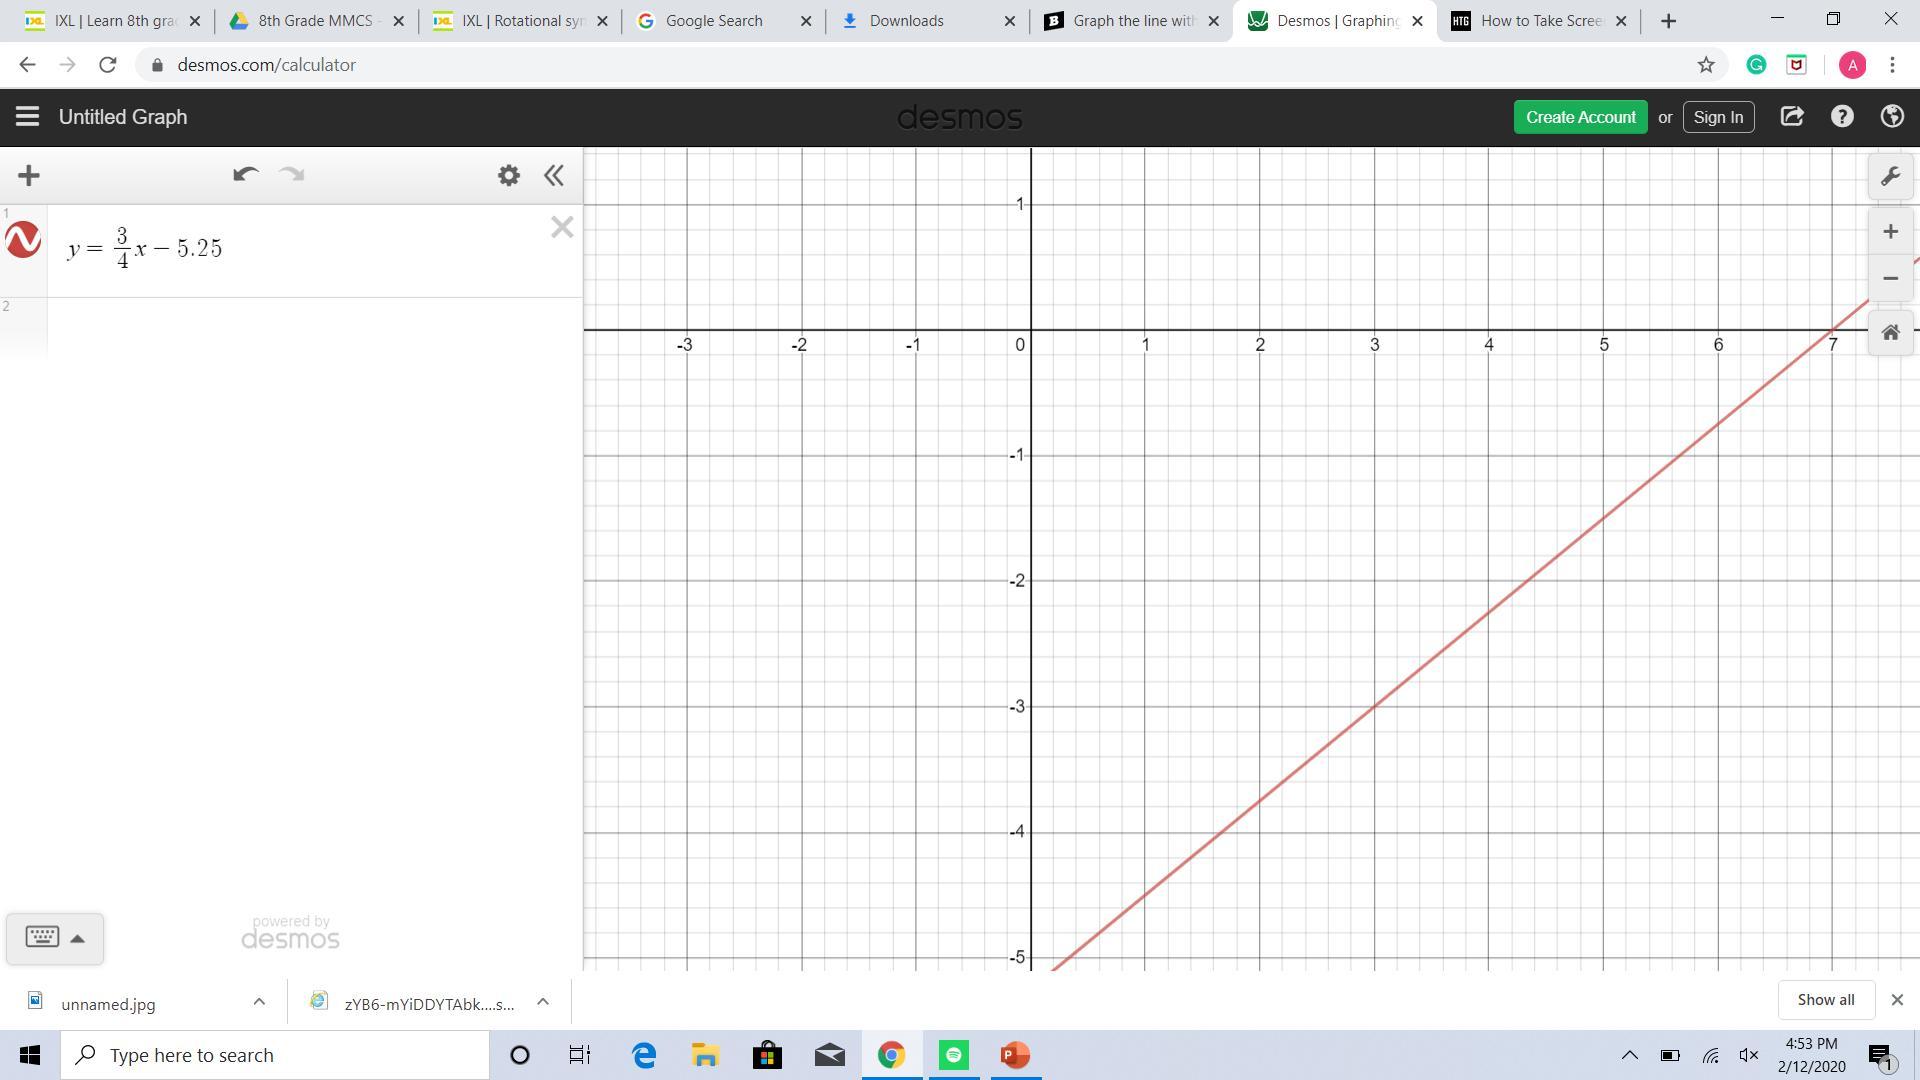The width and height of the screenshot is (1920, 1080).
Task: Click the Sign In button
Action: point(1718,117)
